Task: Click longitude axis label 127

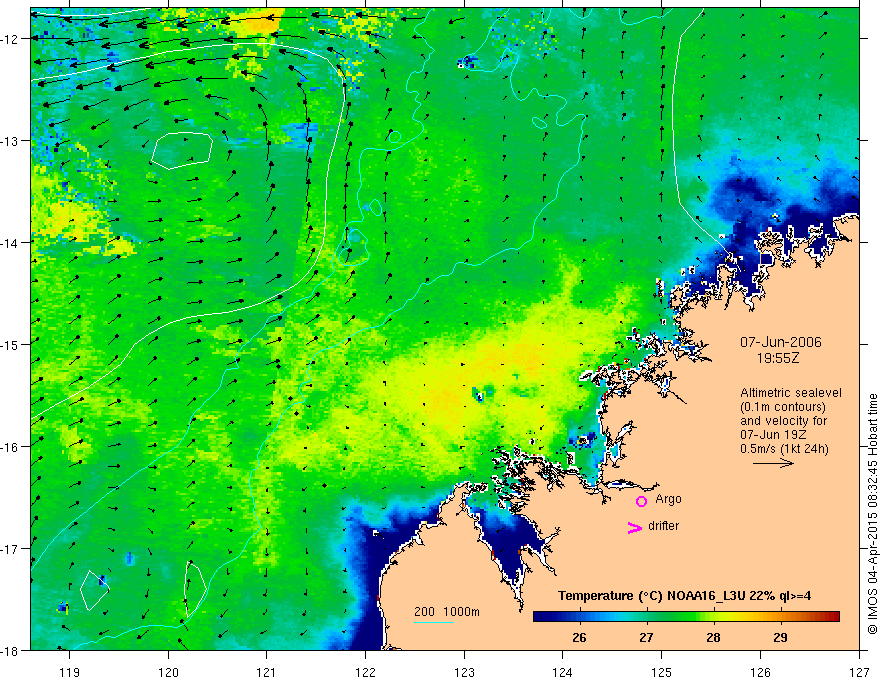Action: pos(859,672)
